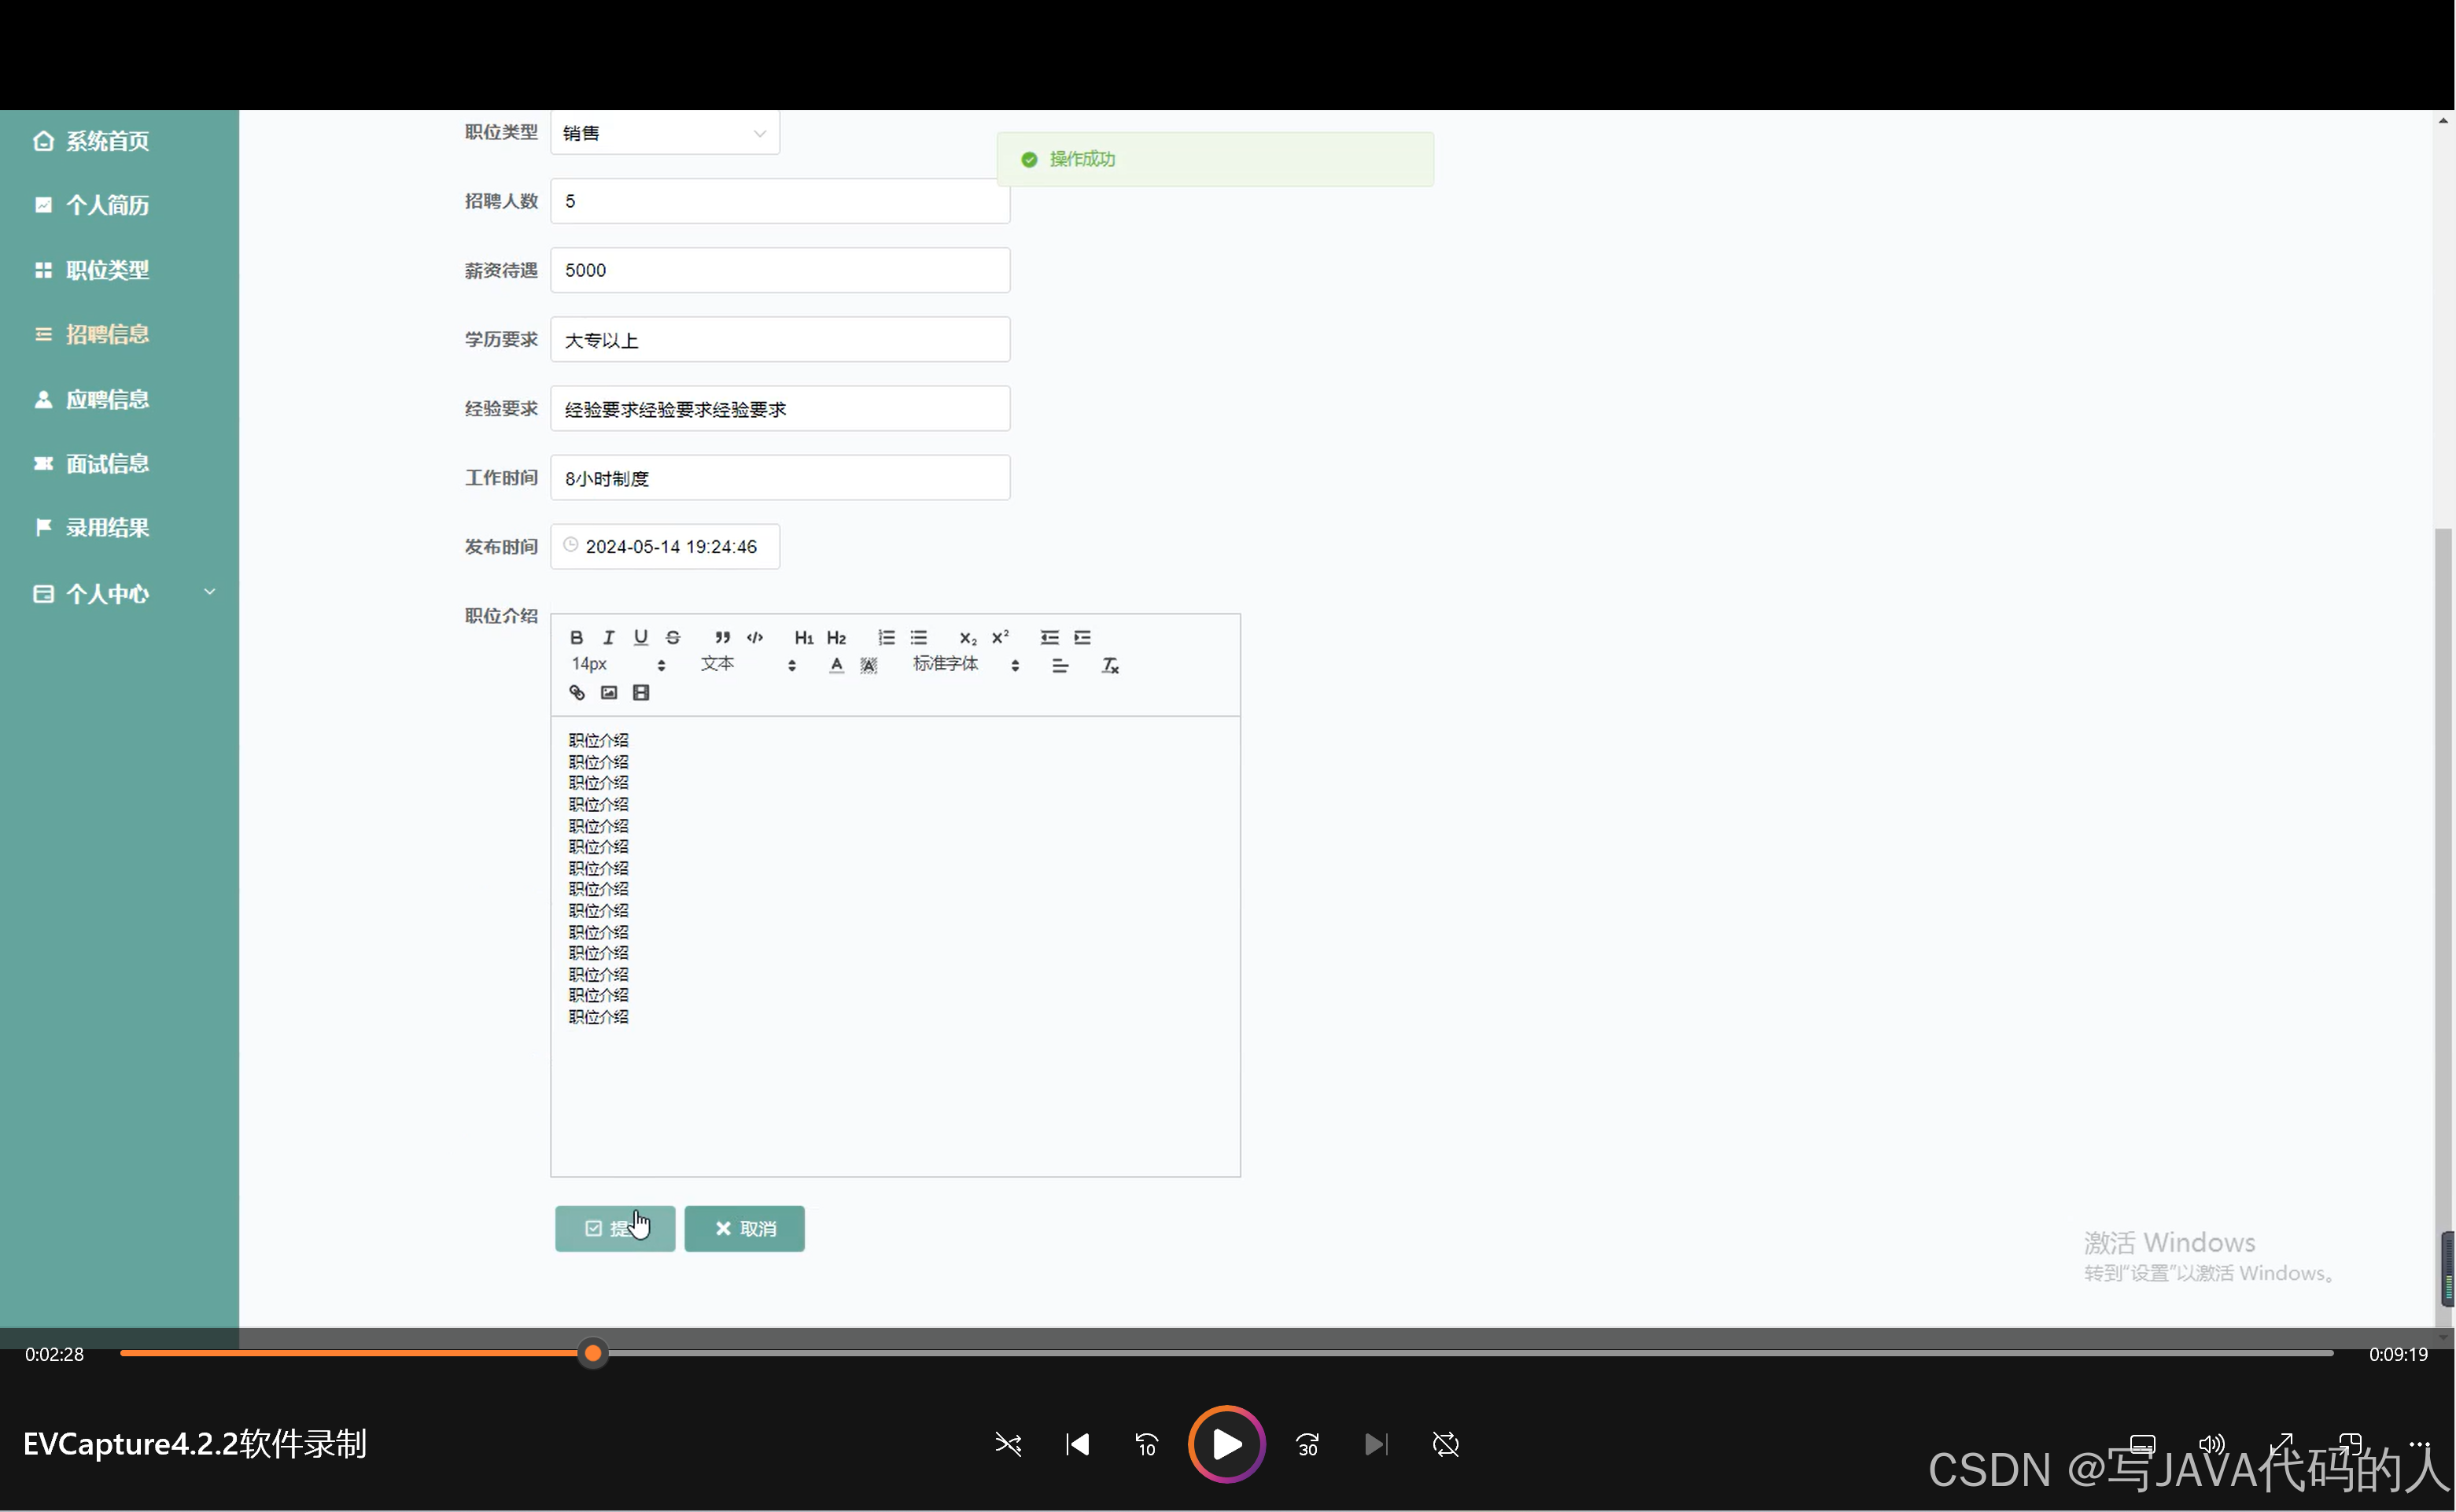
Task: Apply Heading 1 style
Action: (803, 637)
